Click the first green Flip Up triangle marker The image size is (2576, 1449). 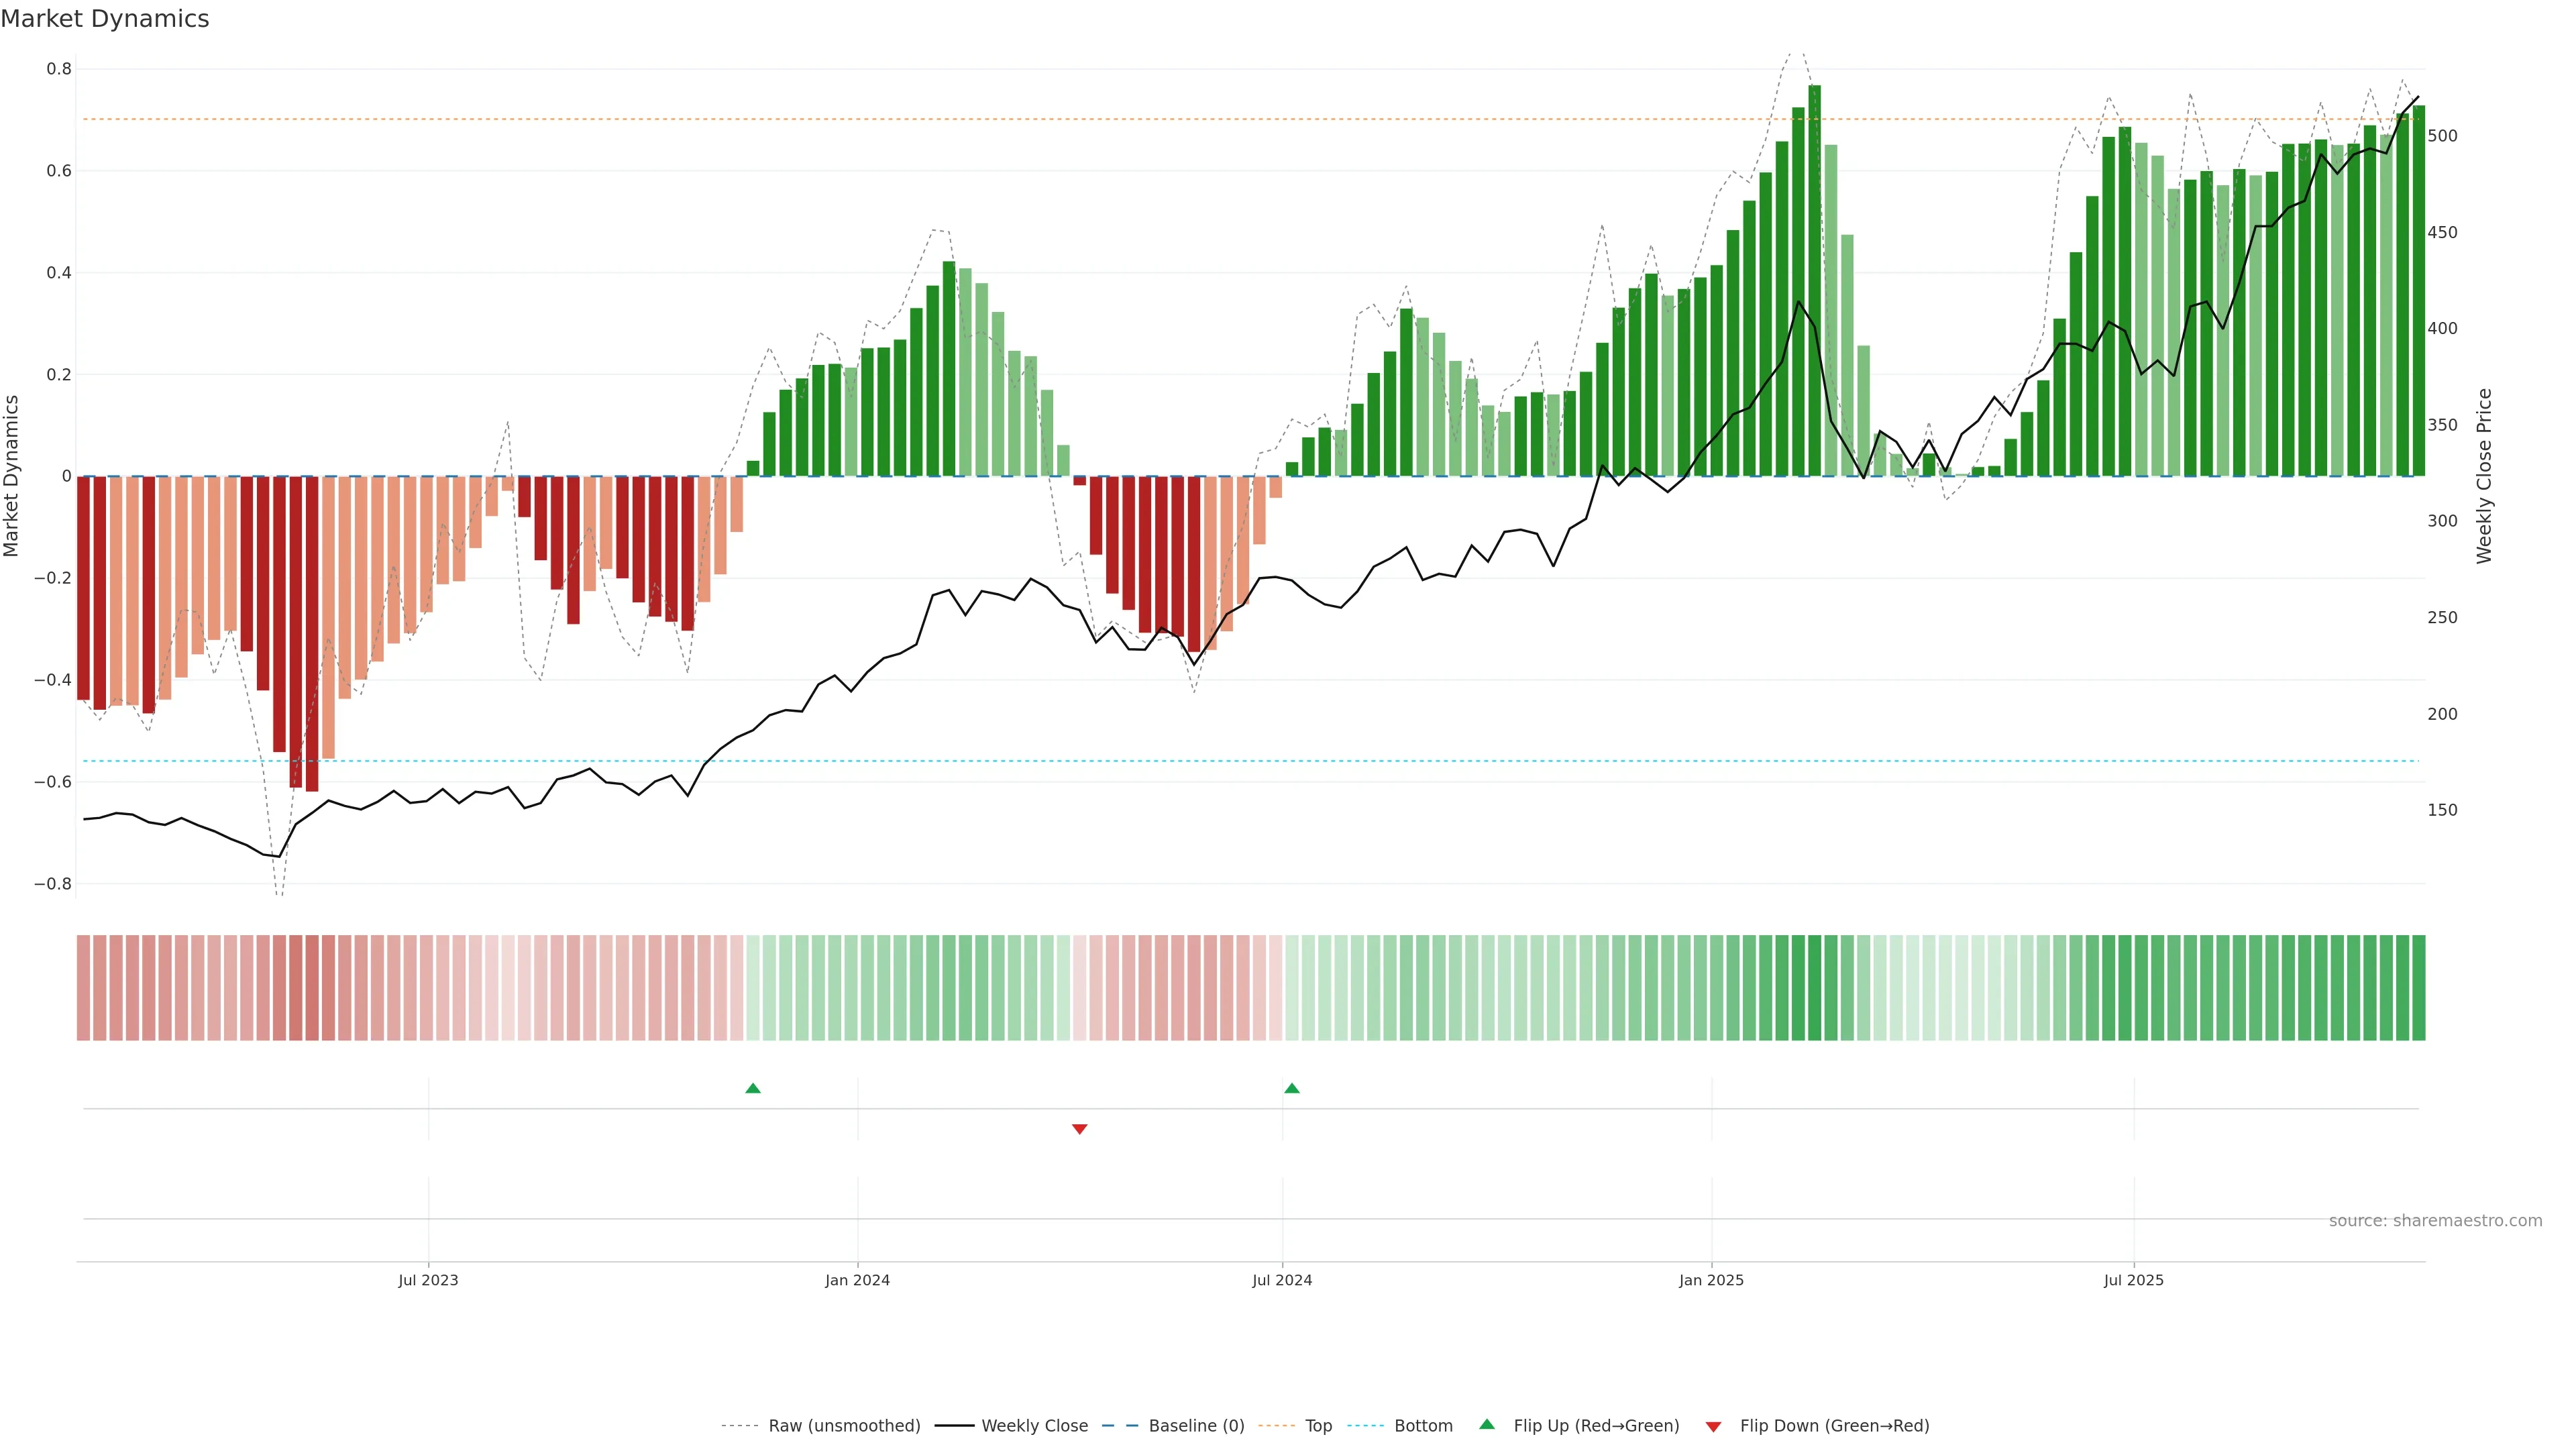tap(753, 1088)
